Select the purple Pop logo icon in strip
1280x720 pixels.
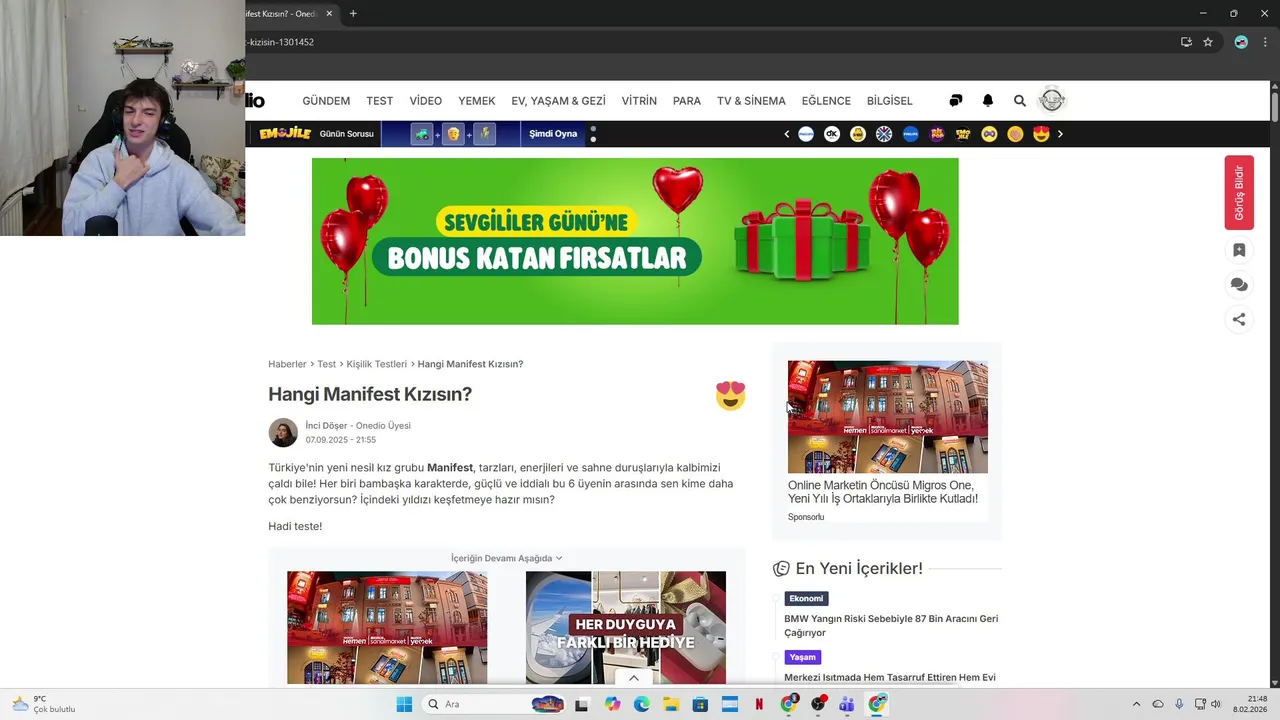coord(937,134)
